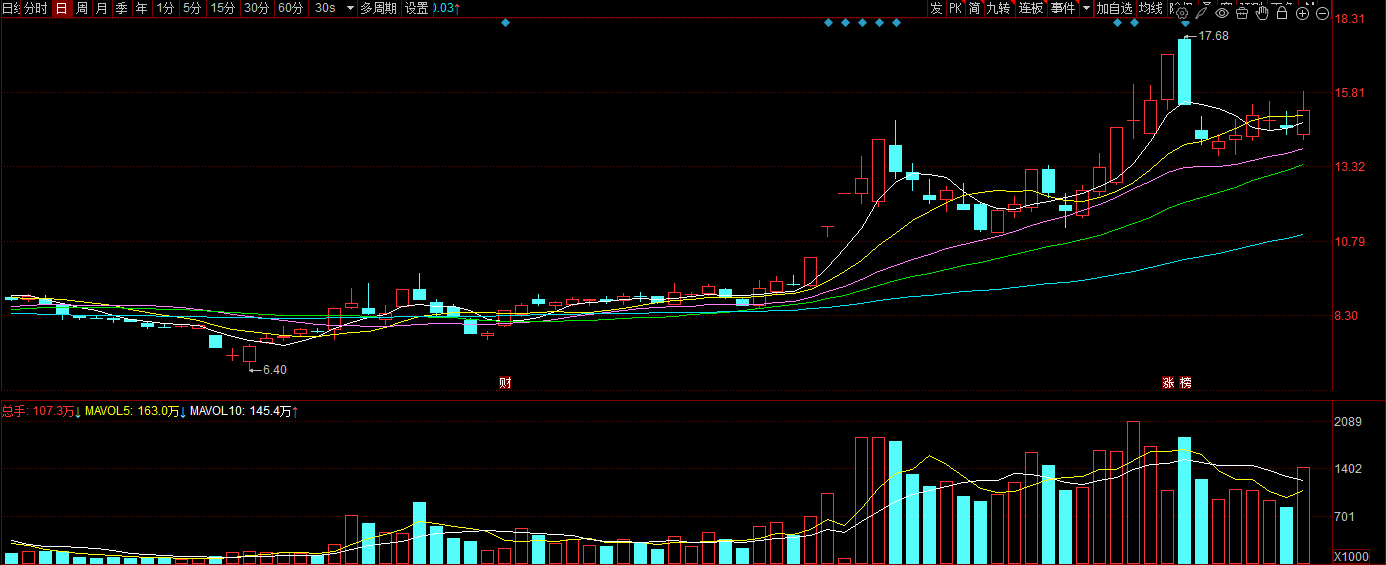
Task: Click the 8.30 price axis label
Action: [1348, 316]
